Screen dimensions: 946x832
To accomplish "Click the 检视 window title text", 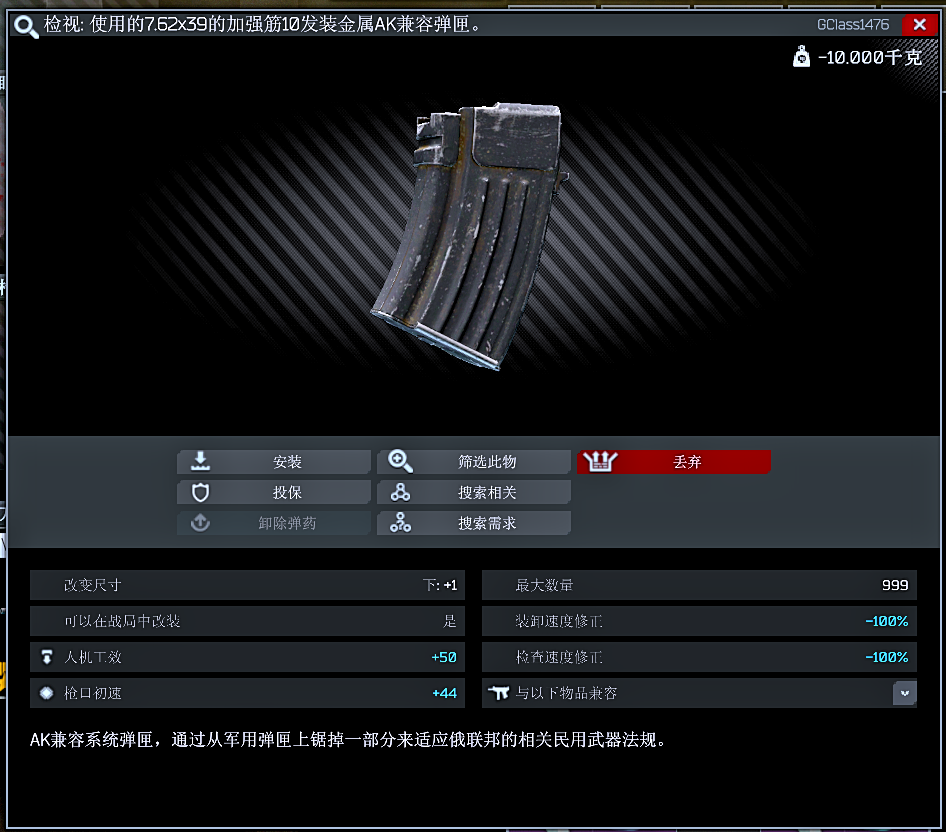I will pyautogui.click(x=263, y=25).
